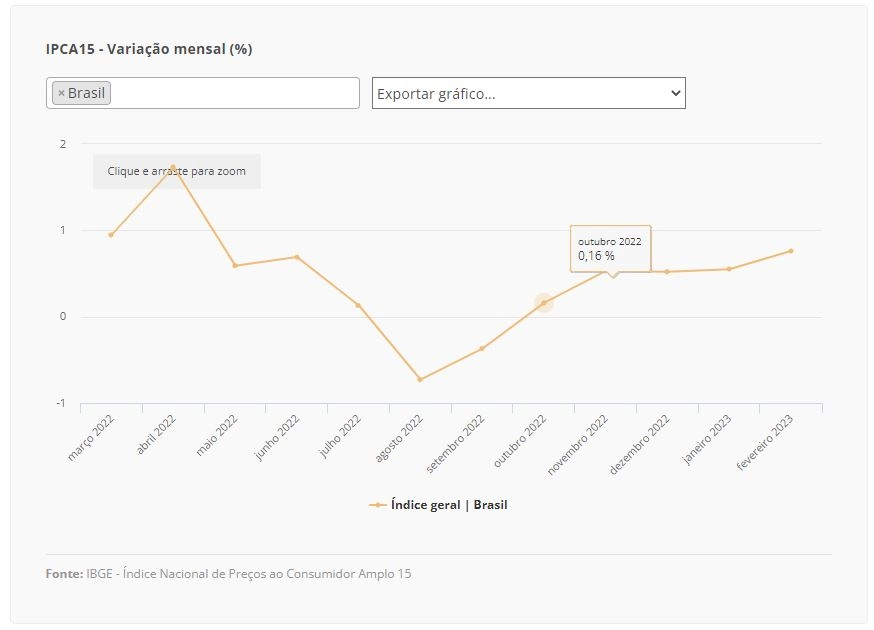The image size is (874, 630).
Task: Remove the Brasil tag with the x icon
Action: 61,93
